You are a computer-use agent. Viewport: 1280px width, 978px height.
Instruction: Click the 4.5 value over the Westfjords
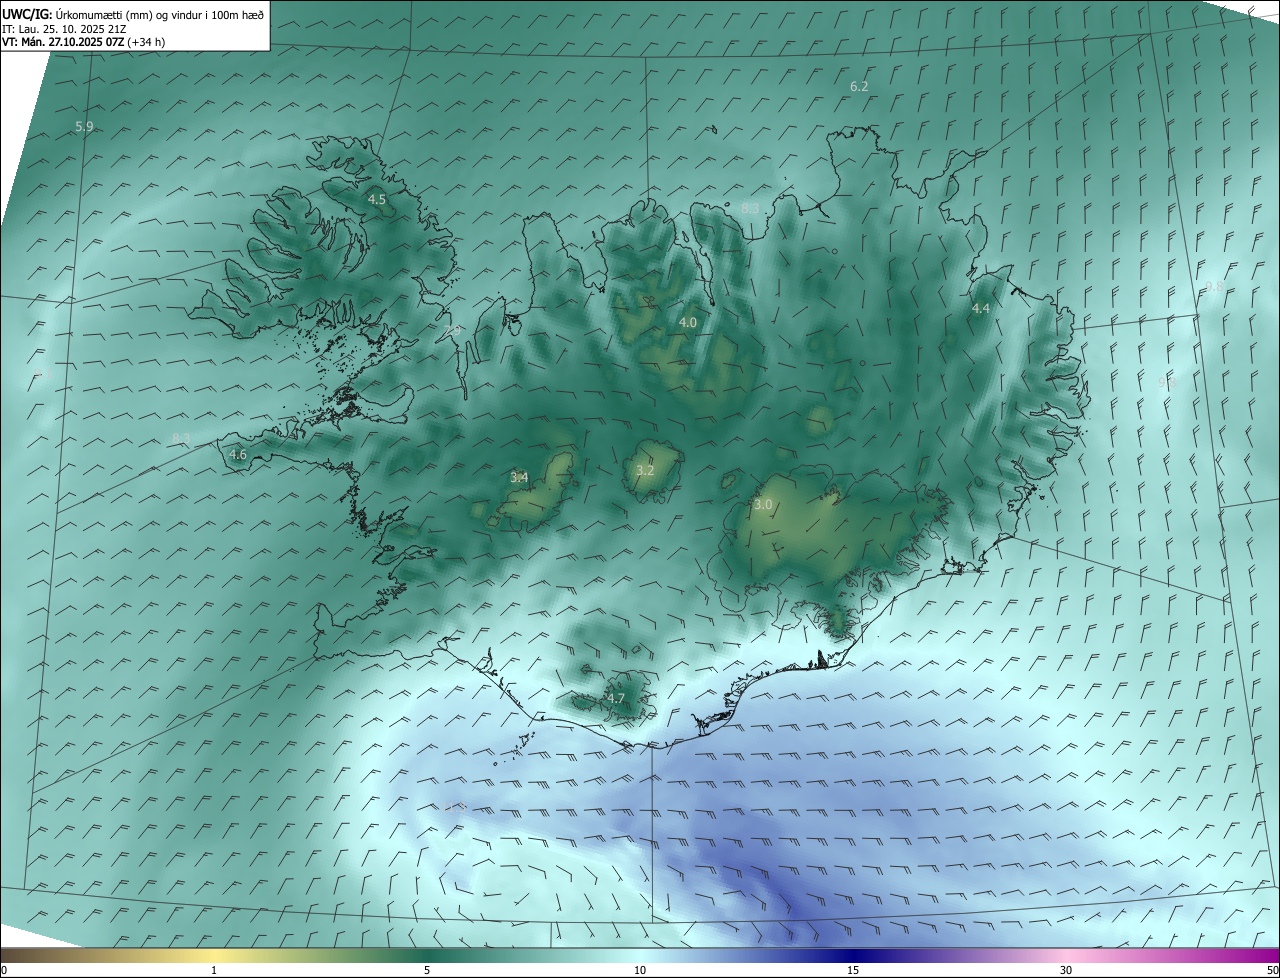click(x=377, y=199)
